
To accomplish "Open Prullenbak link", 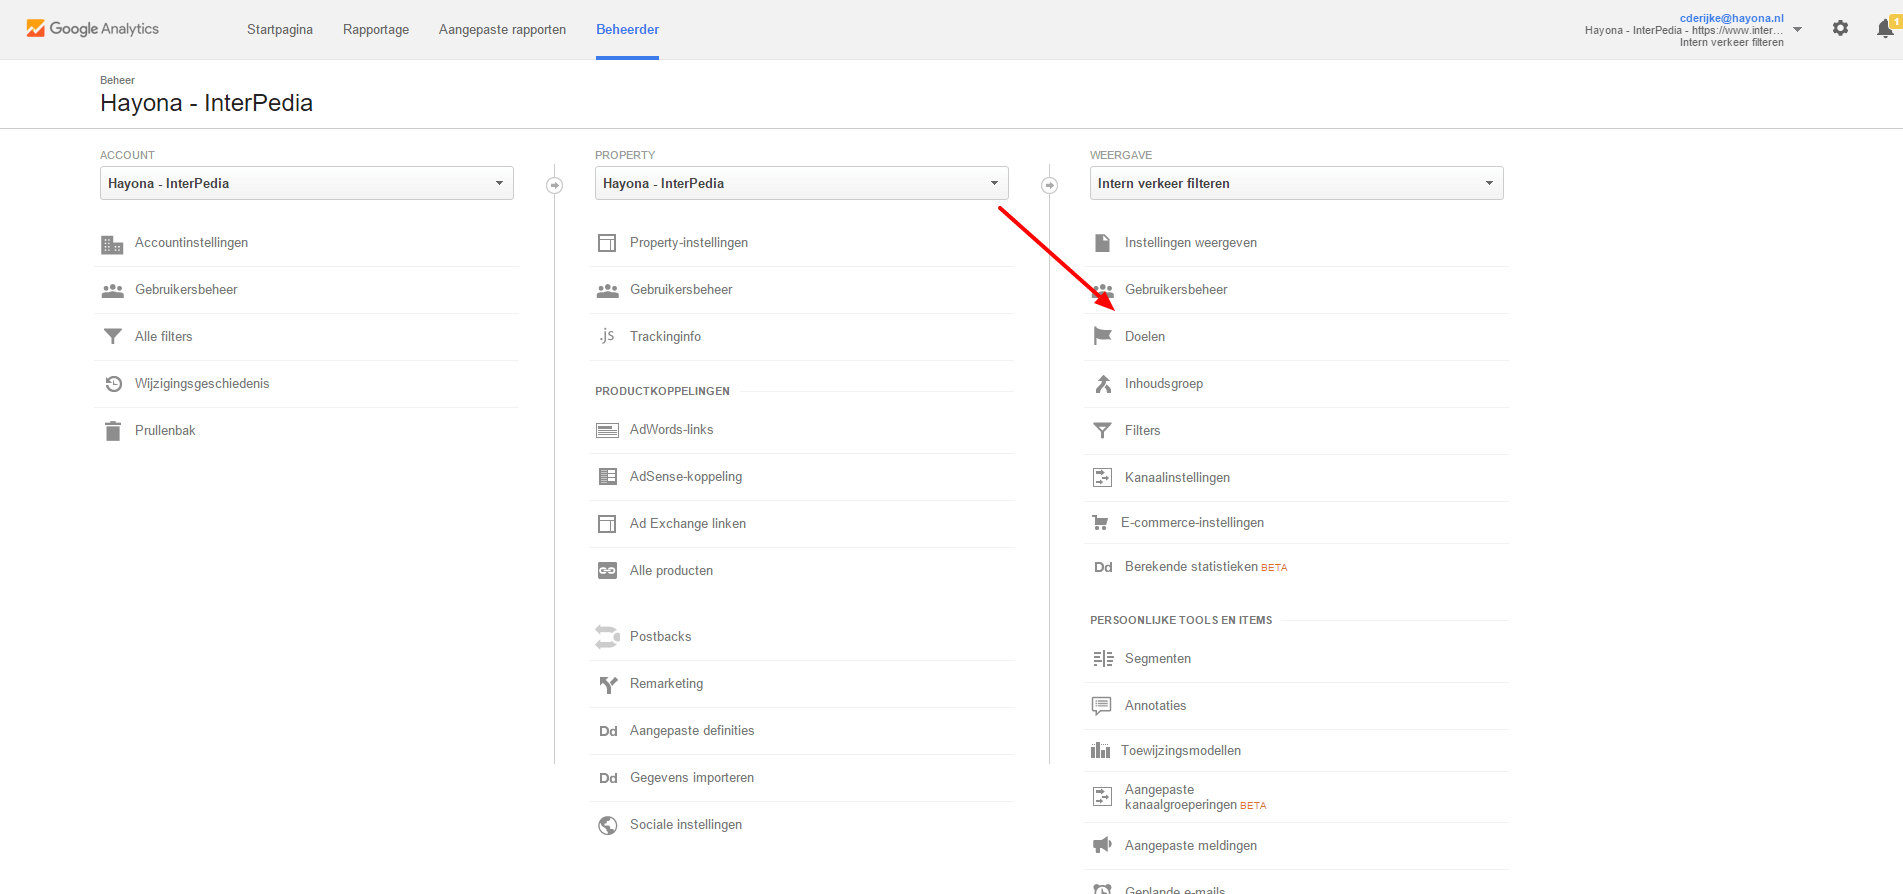I will pyautogui.click(x=165, y=431).
